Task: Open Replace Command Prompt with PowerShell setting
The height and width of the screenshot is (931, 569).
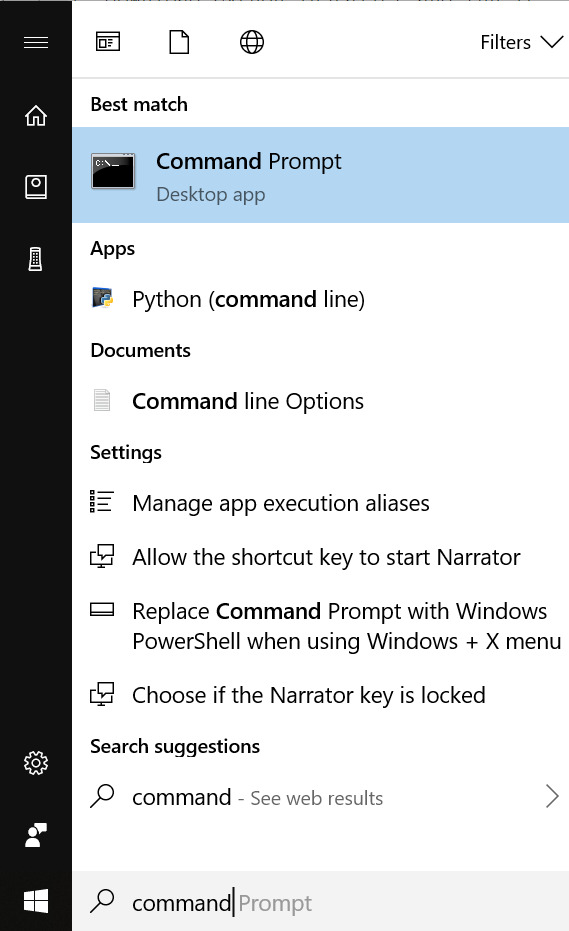Action: 321,626
